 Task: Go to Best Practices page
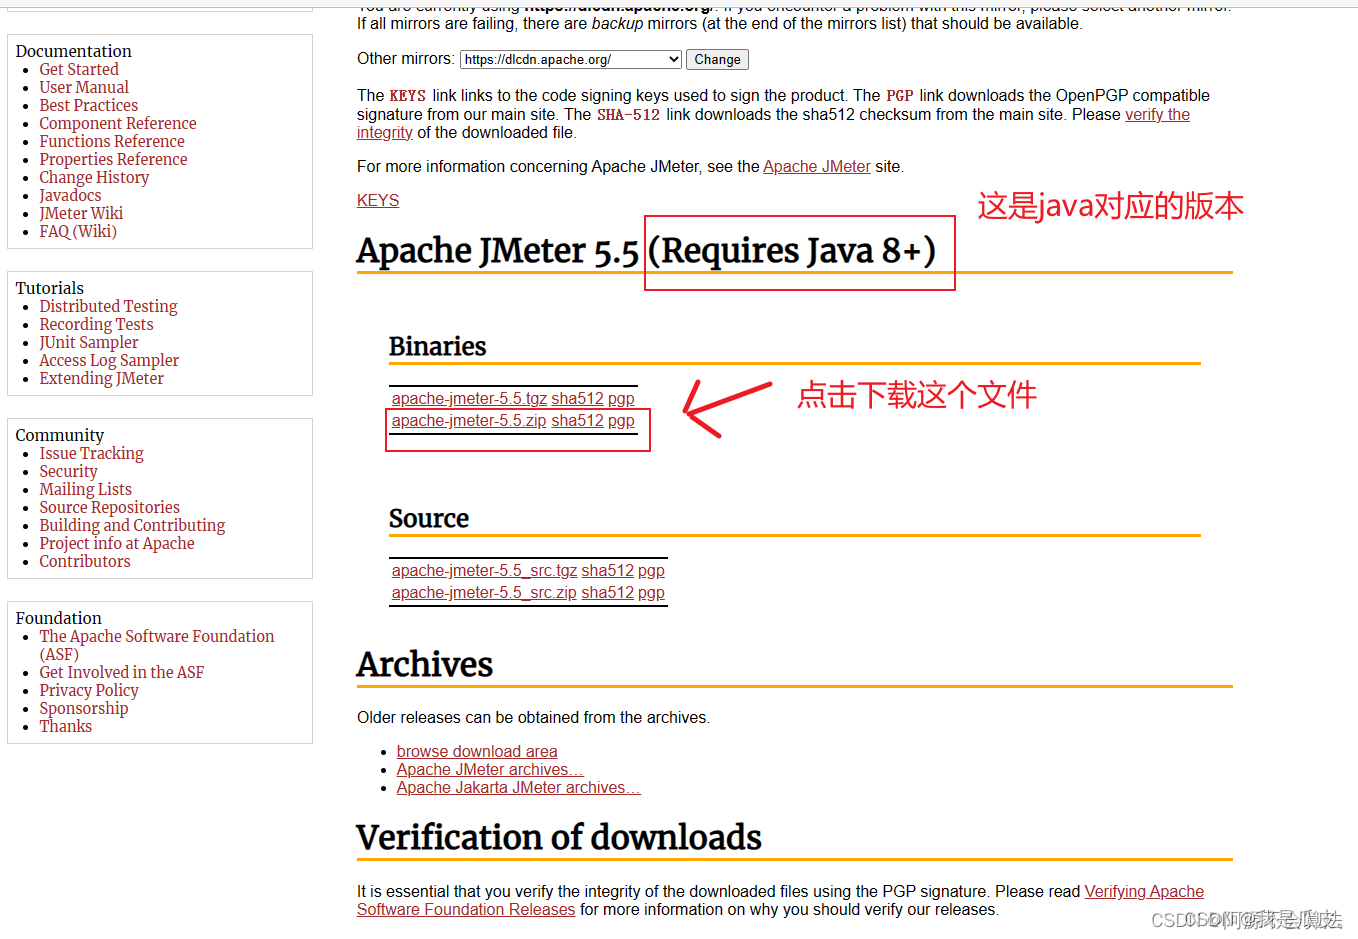coord(89,105)
